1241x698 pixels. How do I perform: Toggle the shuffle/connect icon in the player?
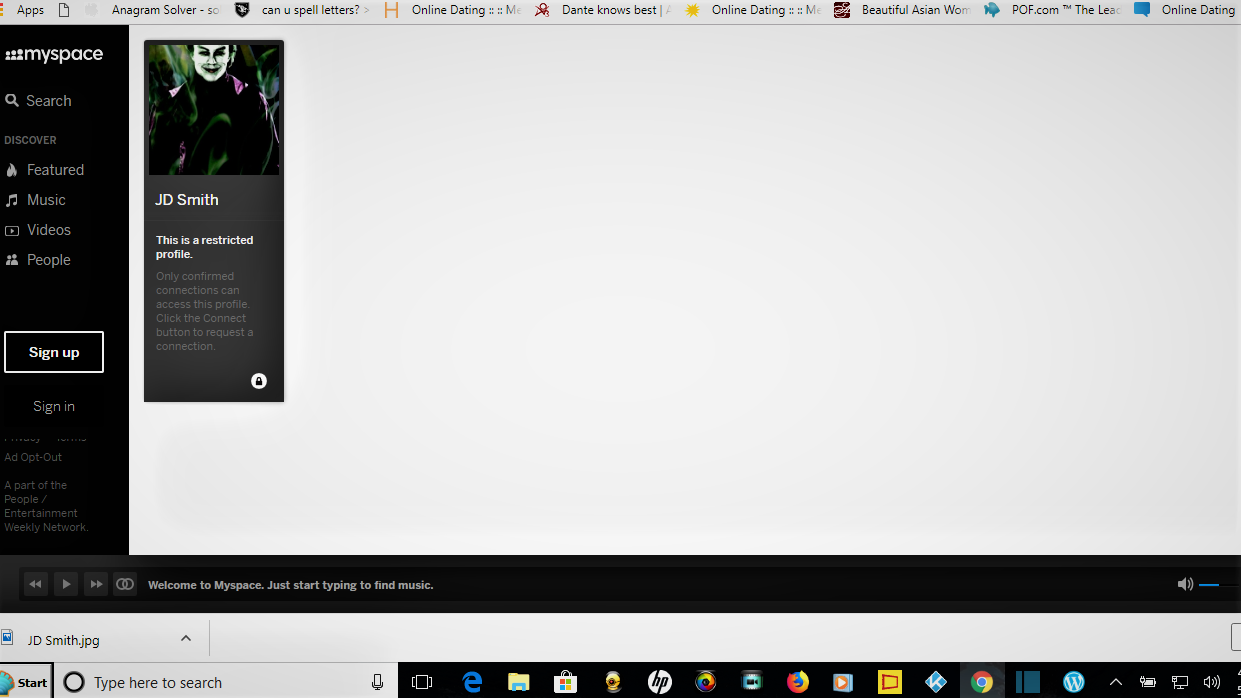[125, 584]
